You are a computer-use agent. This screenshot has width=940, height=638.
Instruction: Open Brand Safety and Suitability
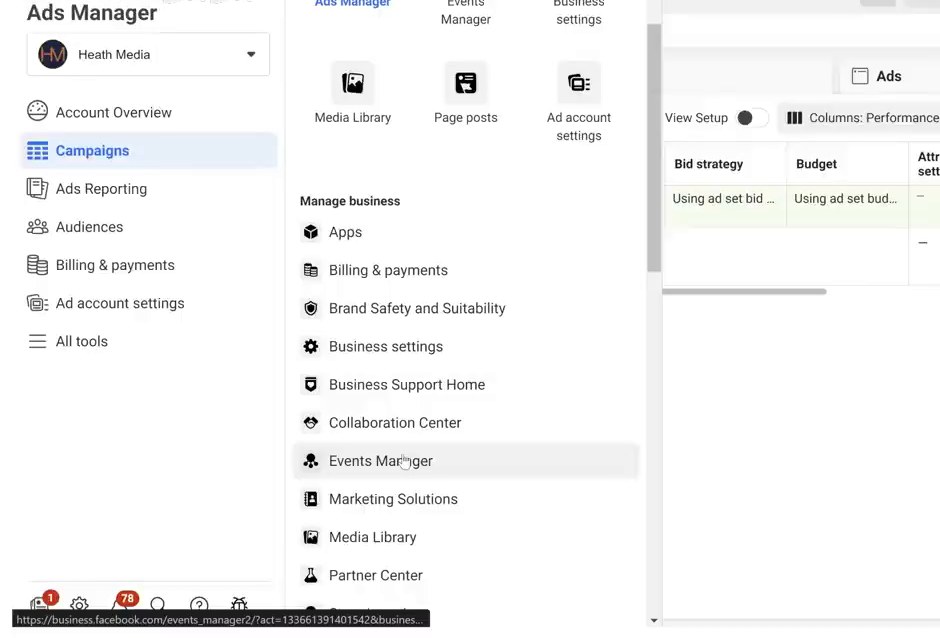[x=402, y=308]
